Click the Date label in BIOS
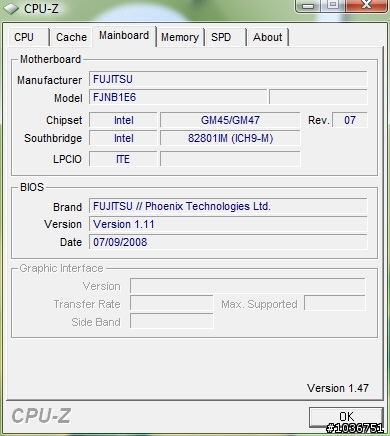Screen dimensions: 390x436 click(x=71, y=242)
